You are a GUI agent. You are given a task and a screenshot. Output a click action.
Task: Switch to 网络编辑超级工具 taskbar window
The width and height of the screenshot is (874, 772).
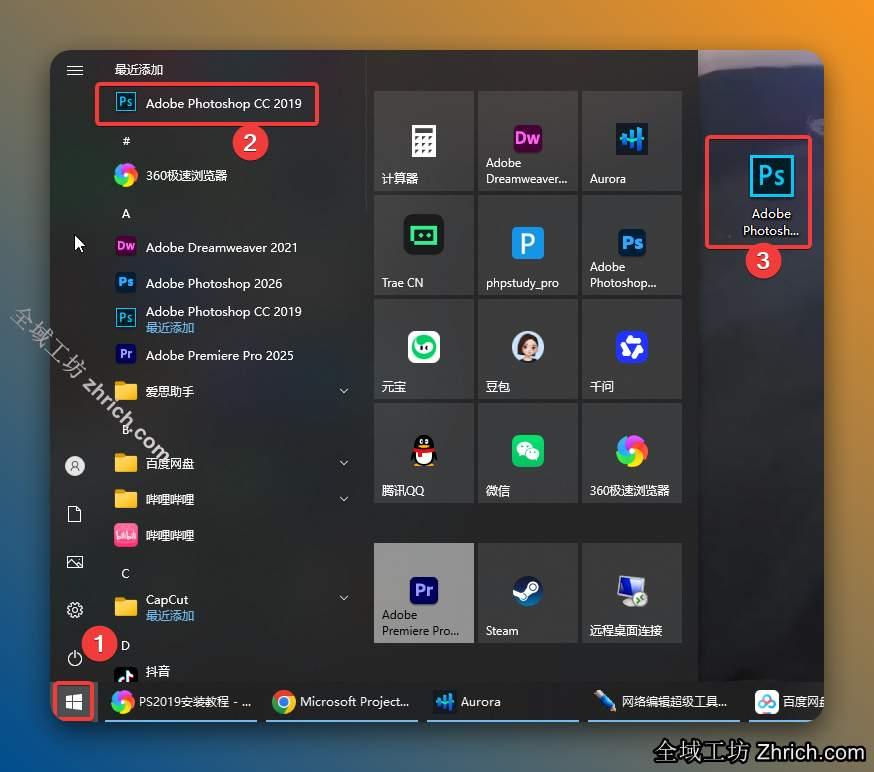pyautogui.click(x=663, y=702)
